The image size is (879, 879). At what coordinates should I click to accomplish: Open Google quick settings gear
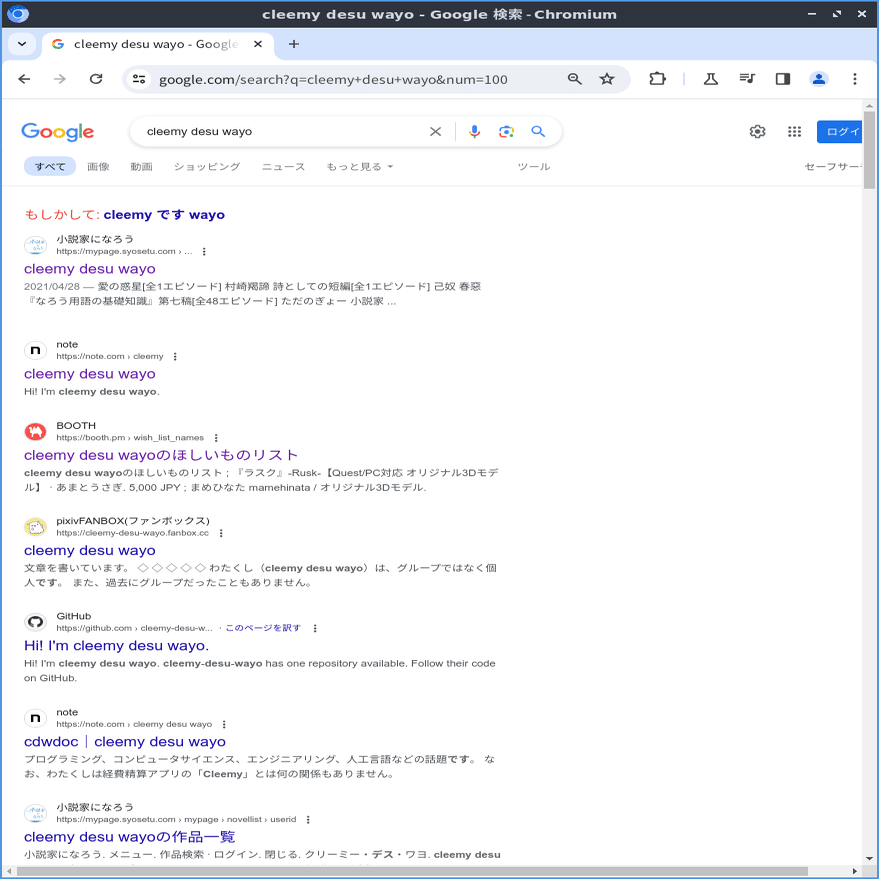pyautogui.click(x=757, y=132)
